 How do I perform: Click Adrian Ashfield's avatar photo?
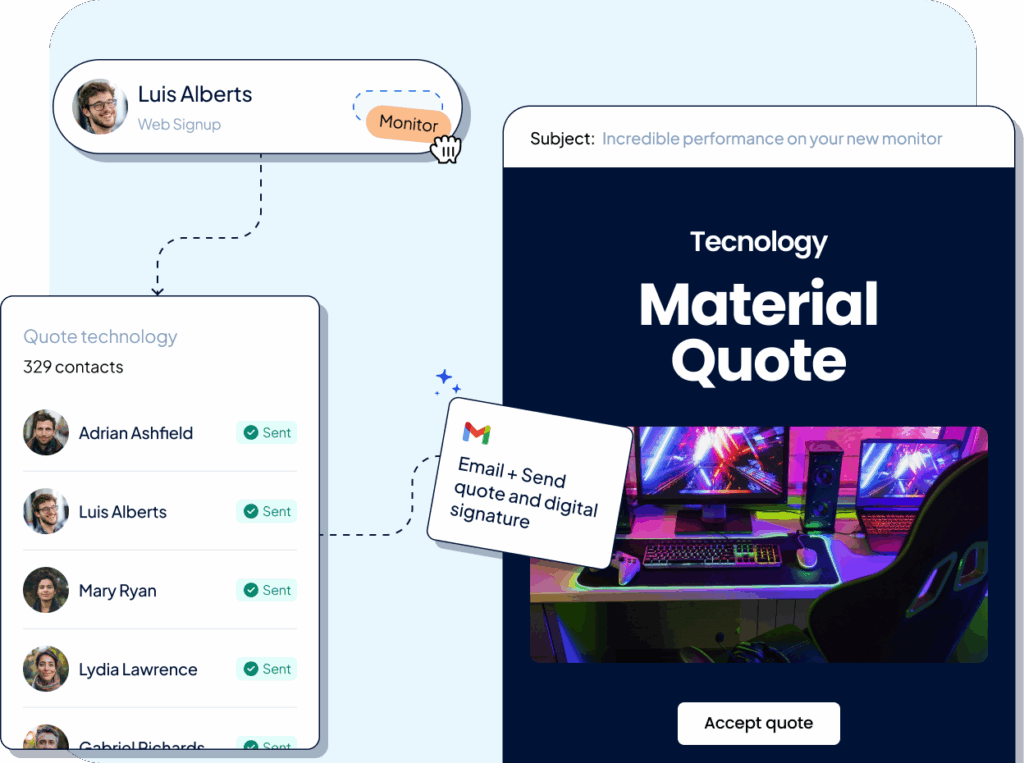coord(46,433)
